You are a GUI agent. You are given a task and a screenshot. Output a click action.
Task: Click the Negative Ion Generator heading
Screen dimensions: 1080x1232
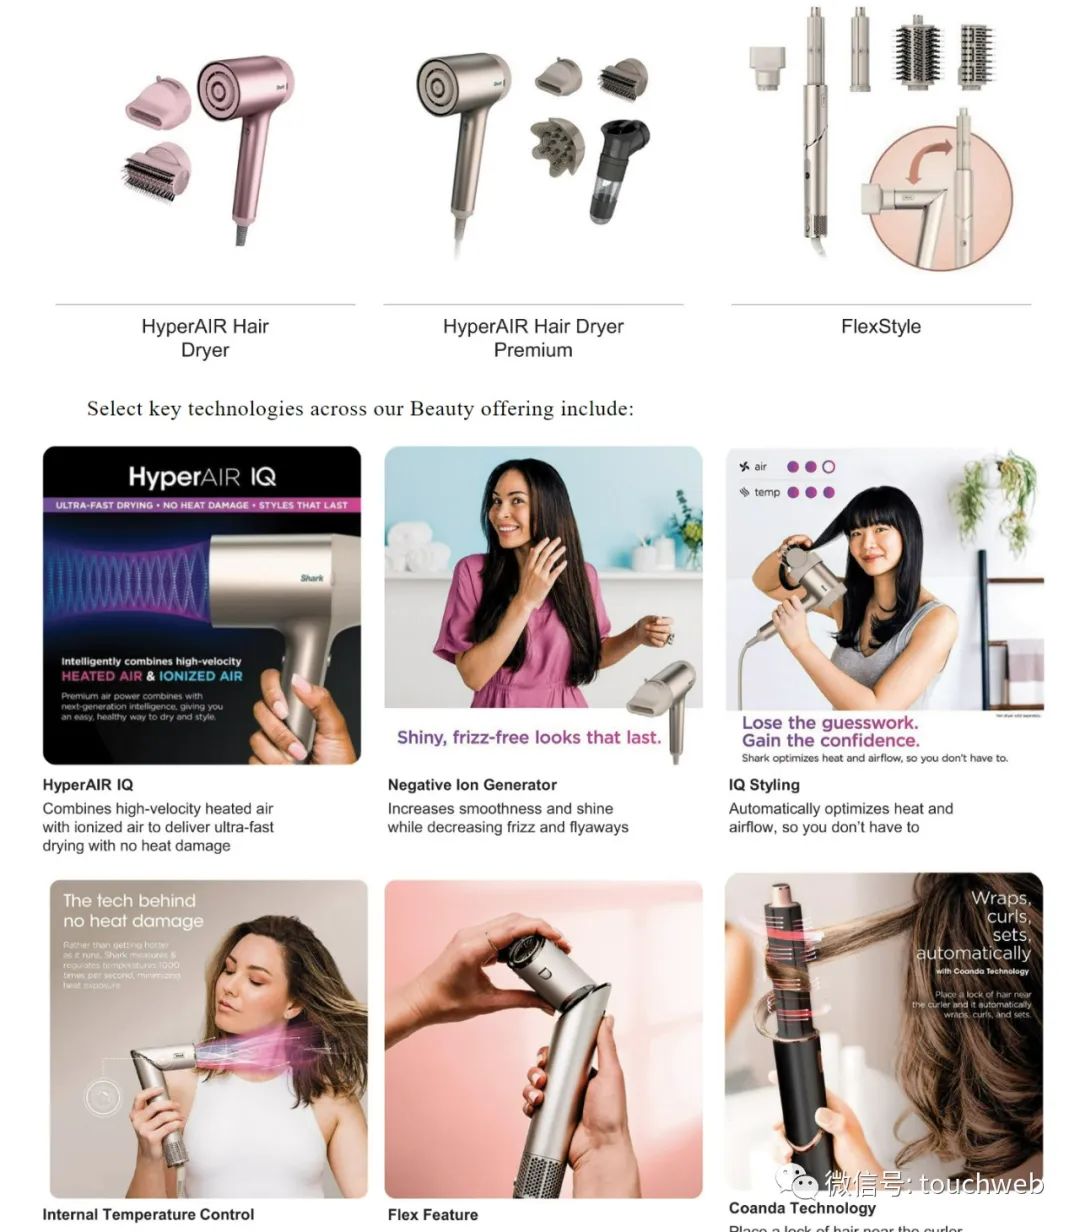click(472, 785)
